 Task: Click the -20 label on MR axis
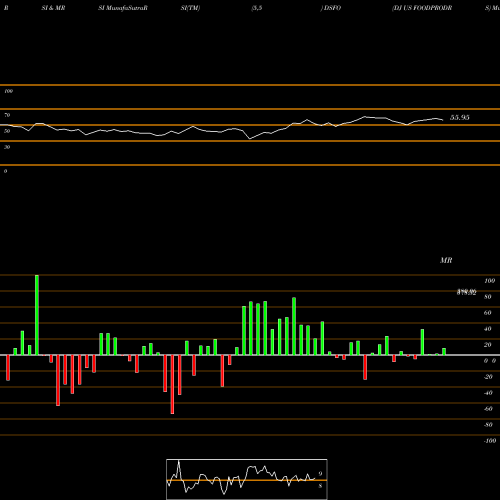click(x=488, y=377)
